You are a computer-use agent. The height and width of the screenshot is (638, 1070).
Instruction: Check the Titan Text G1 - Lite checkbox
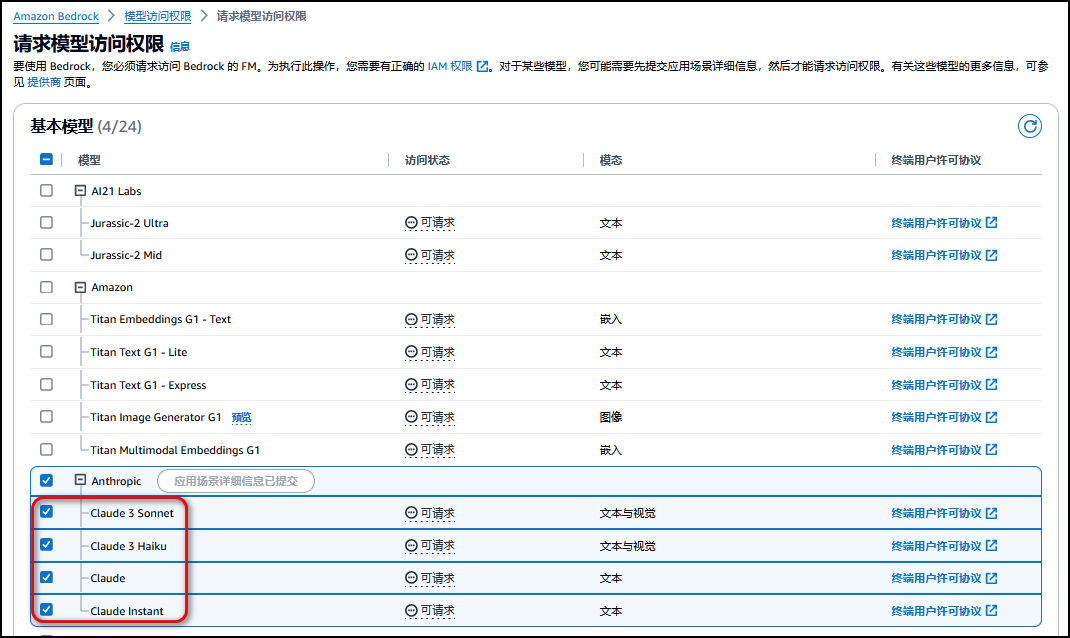[x=46, y=351]
